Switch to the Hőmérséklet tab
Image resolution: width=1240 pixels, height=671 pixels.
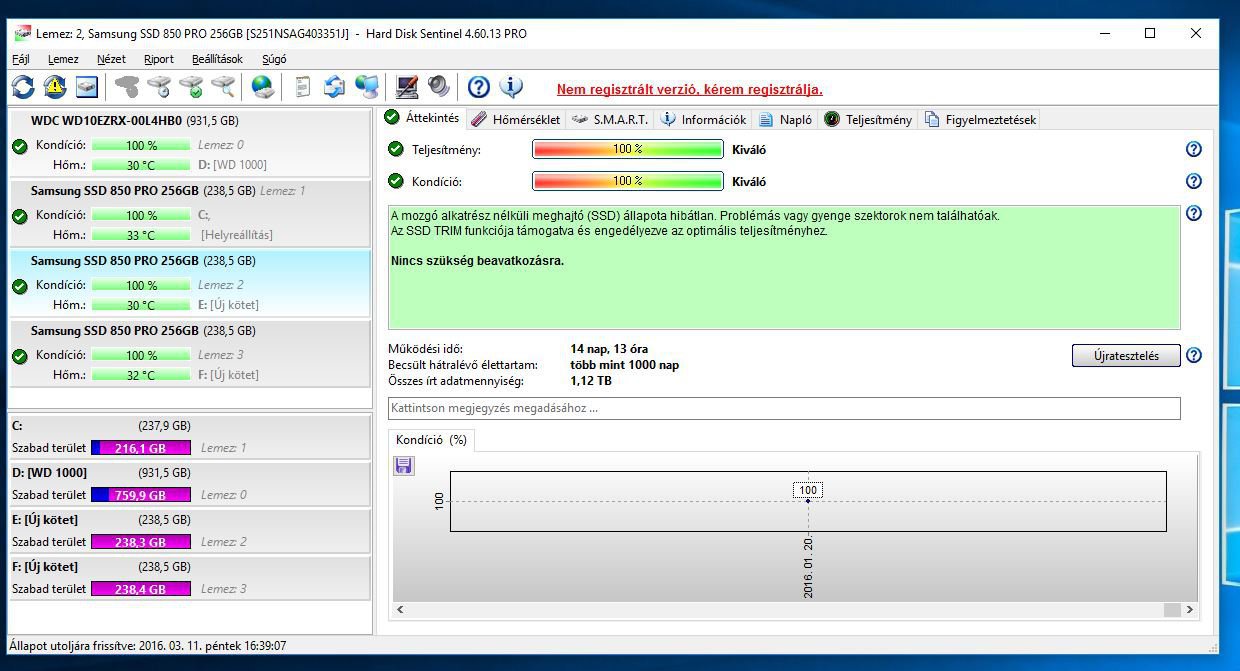[x=515, y=119]
